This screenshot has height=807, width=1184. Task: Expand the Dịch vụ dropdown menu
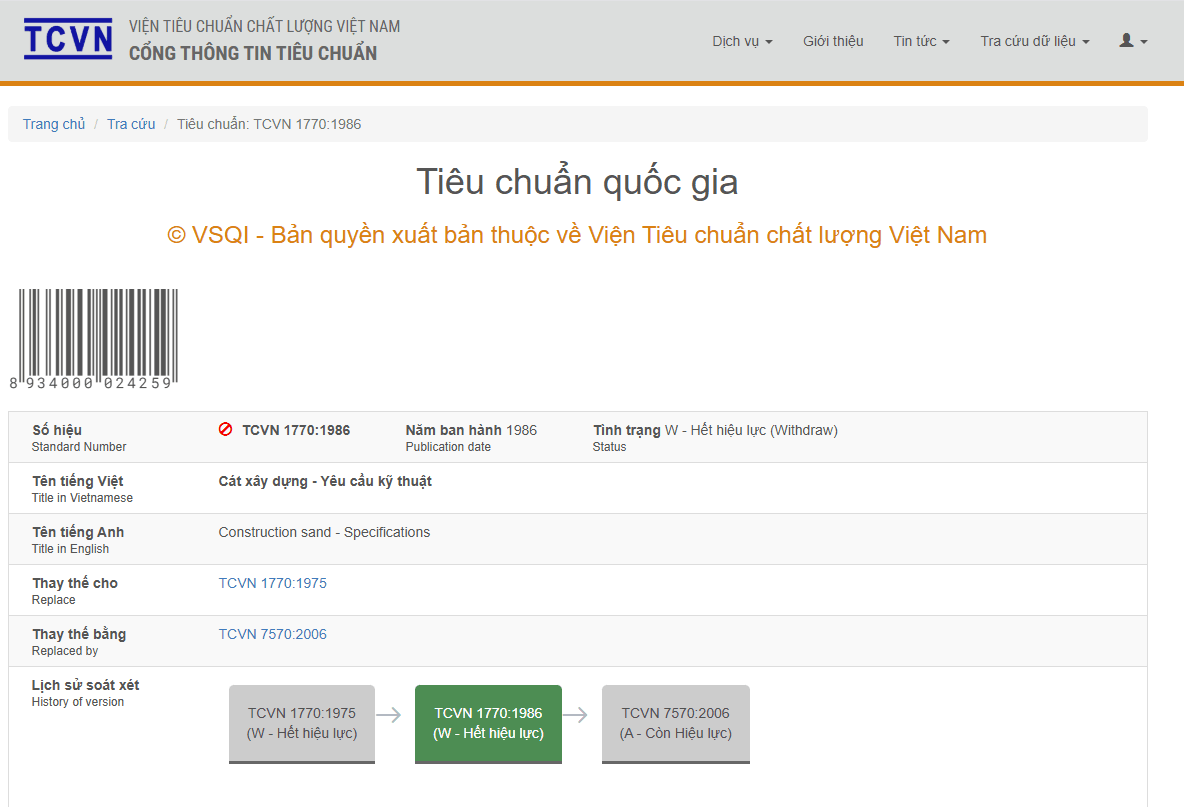point(742,42)
